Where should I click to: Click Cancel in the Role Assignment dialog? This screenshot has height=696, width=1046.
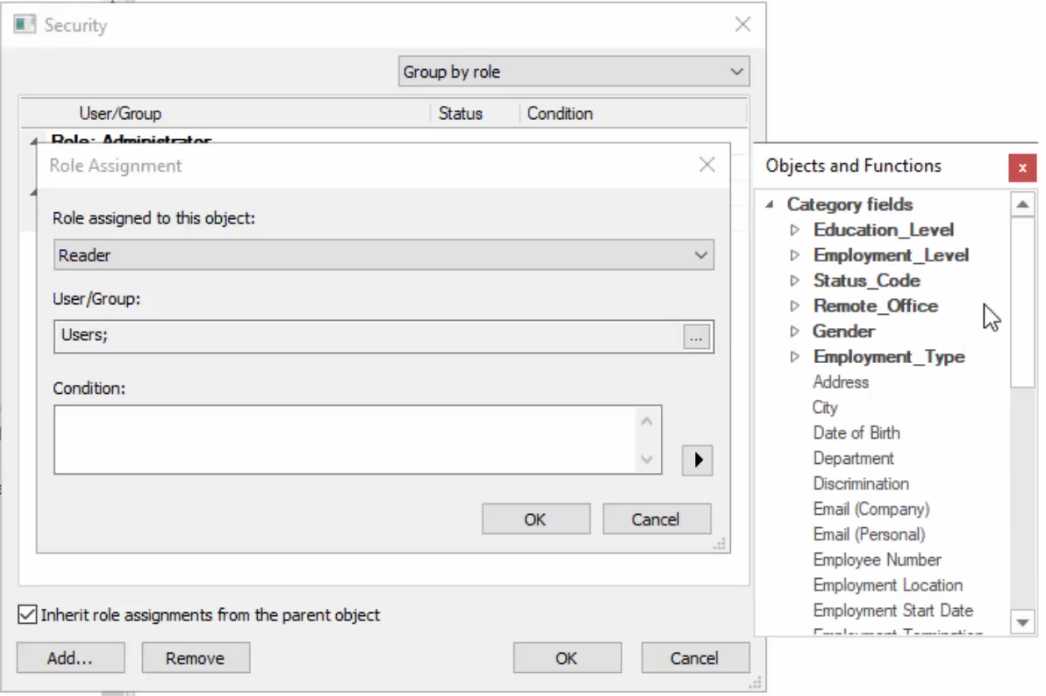pyautogui.click(x=656, y=519)
